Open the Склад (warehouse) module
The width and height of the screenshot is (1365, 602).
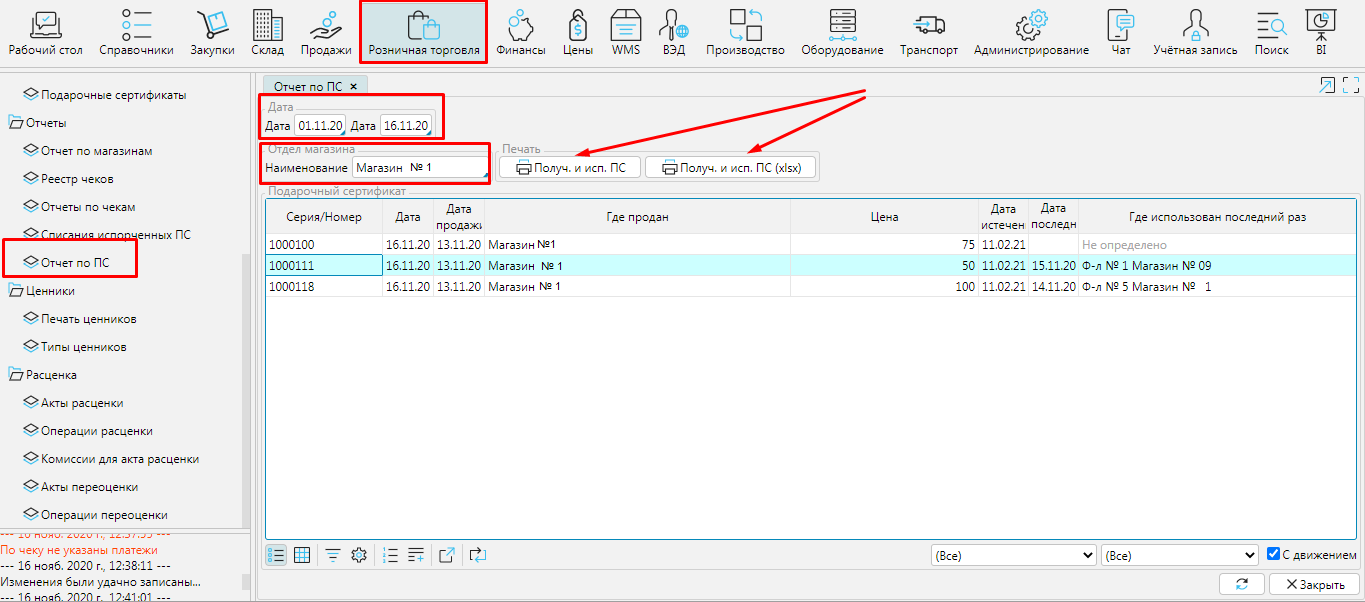click(x=267, y=32)
